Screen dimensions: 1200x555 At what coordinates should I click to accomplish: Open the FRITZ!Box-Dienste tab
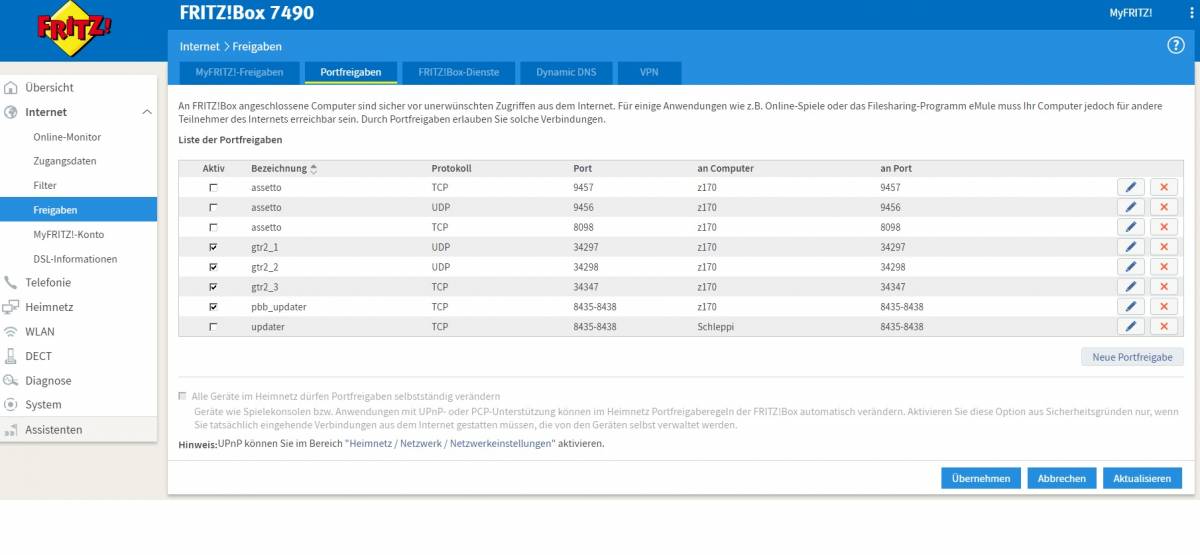click(x=458, y=73)
